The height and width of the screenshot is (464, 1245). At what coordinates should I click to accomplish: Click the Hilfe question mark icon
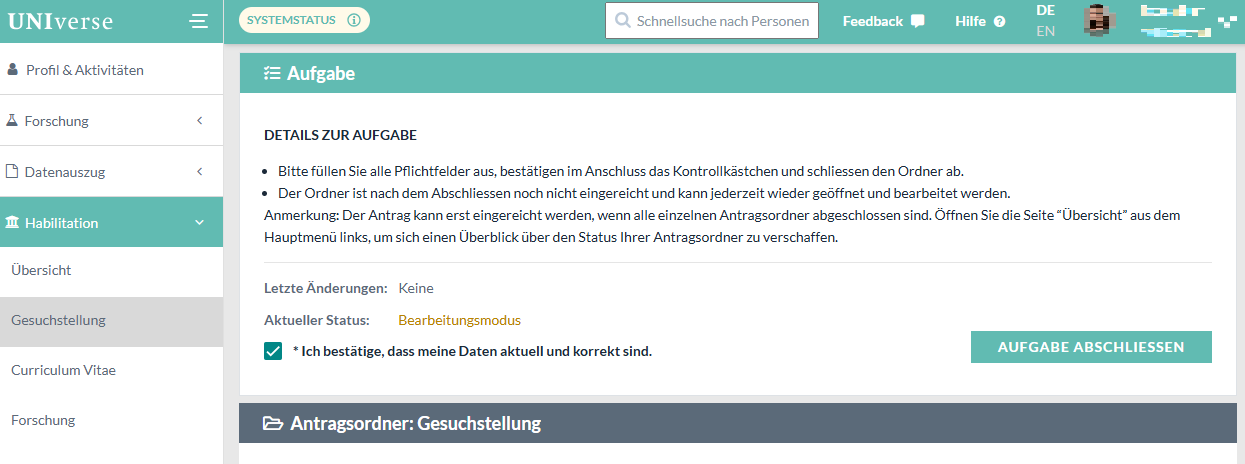999,21
